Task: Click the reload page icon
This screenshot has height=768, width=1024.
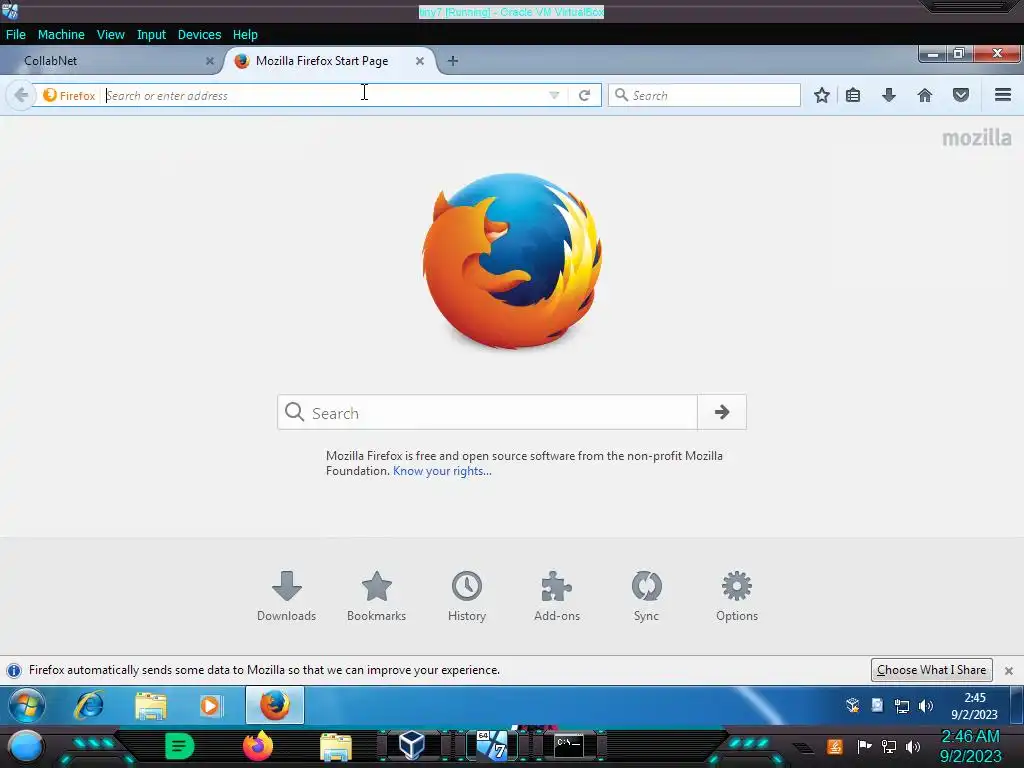Action: click(584, 95)
